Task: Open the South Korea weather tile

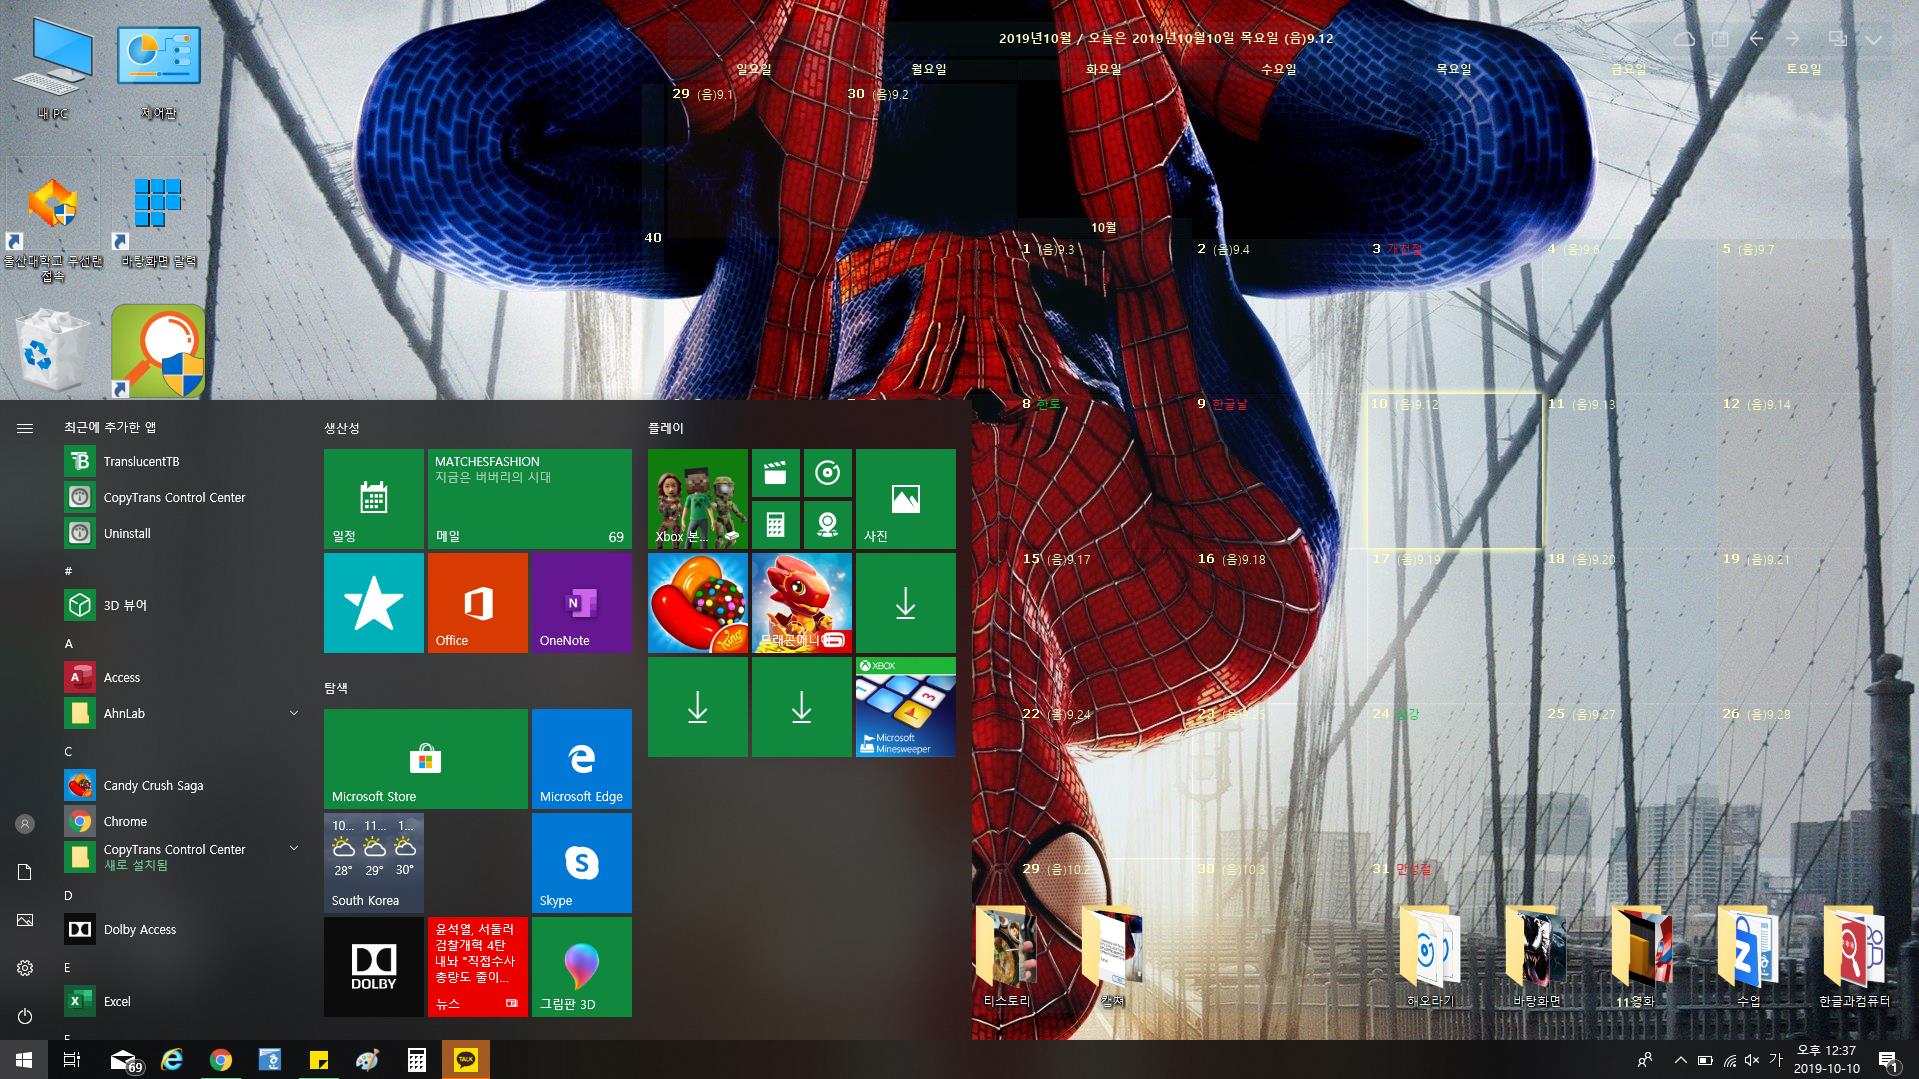Action: coord(374,863)
